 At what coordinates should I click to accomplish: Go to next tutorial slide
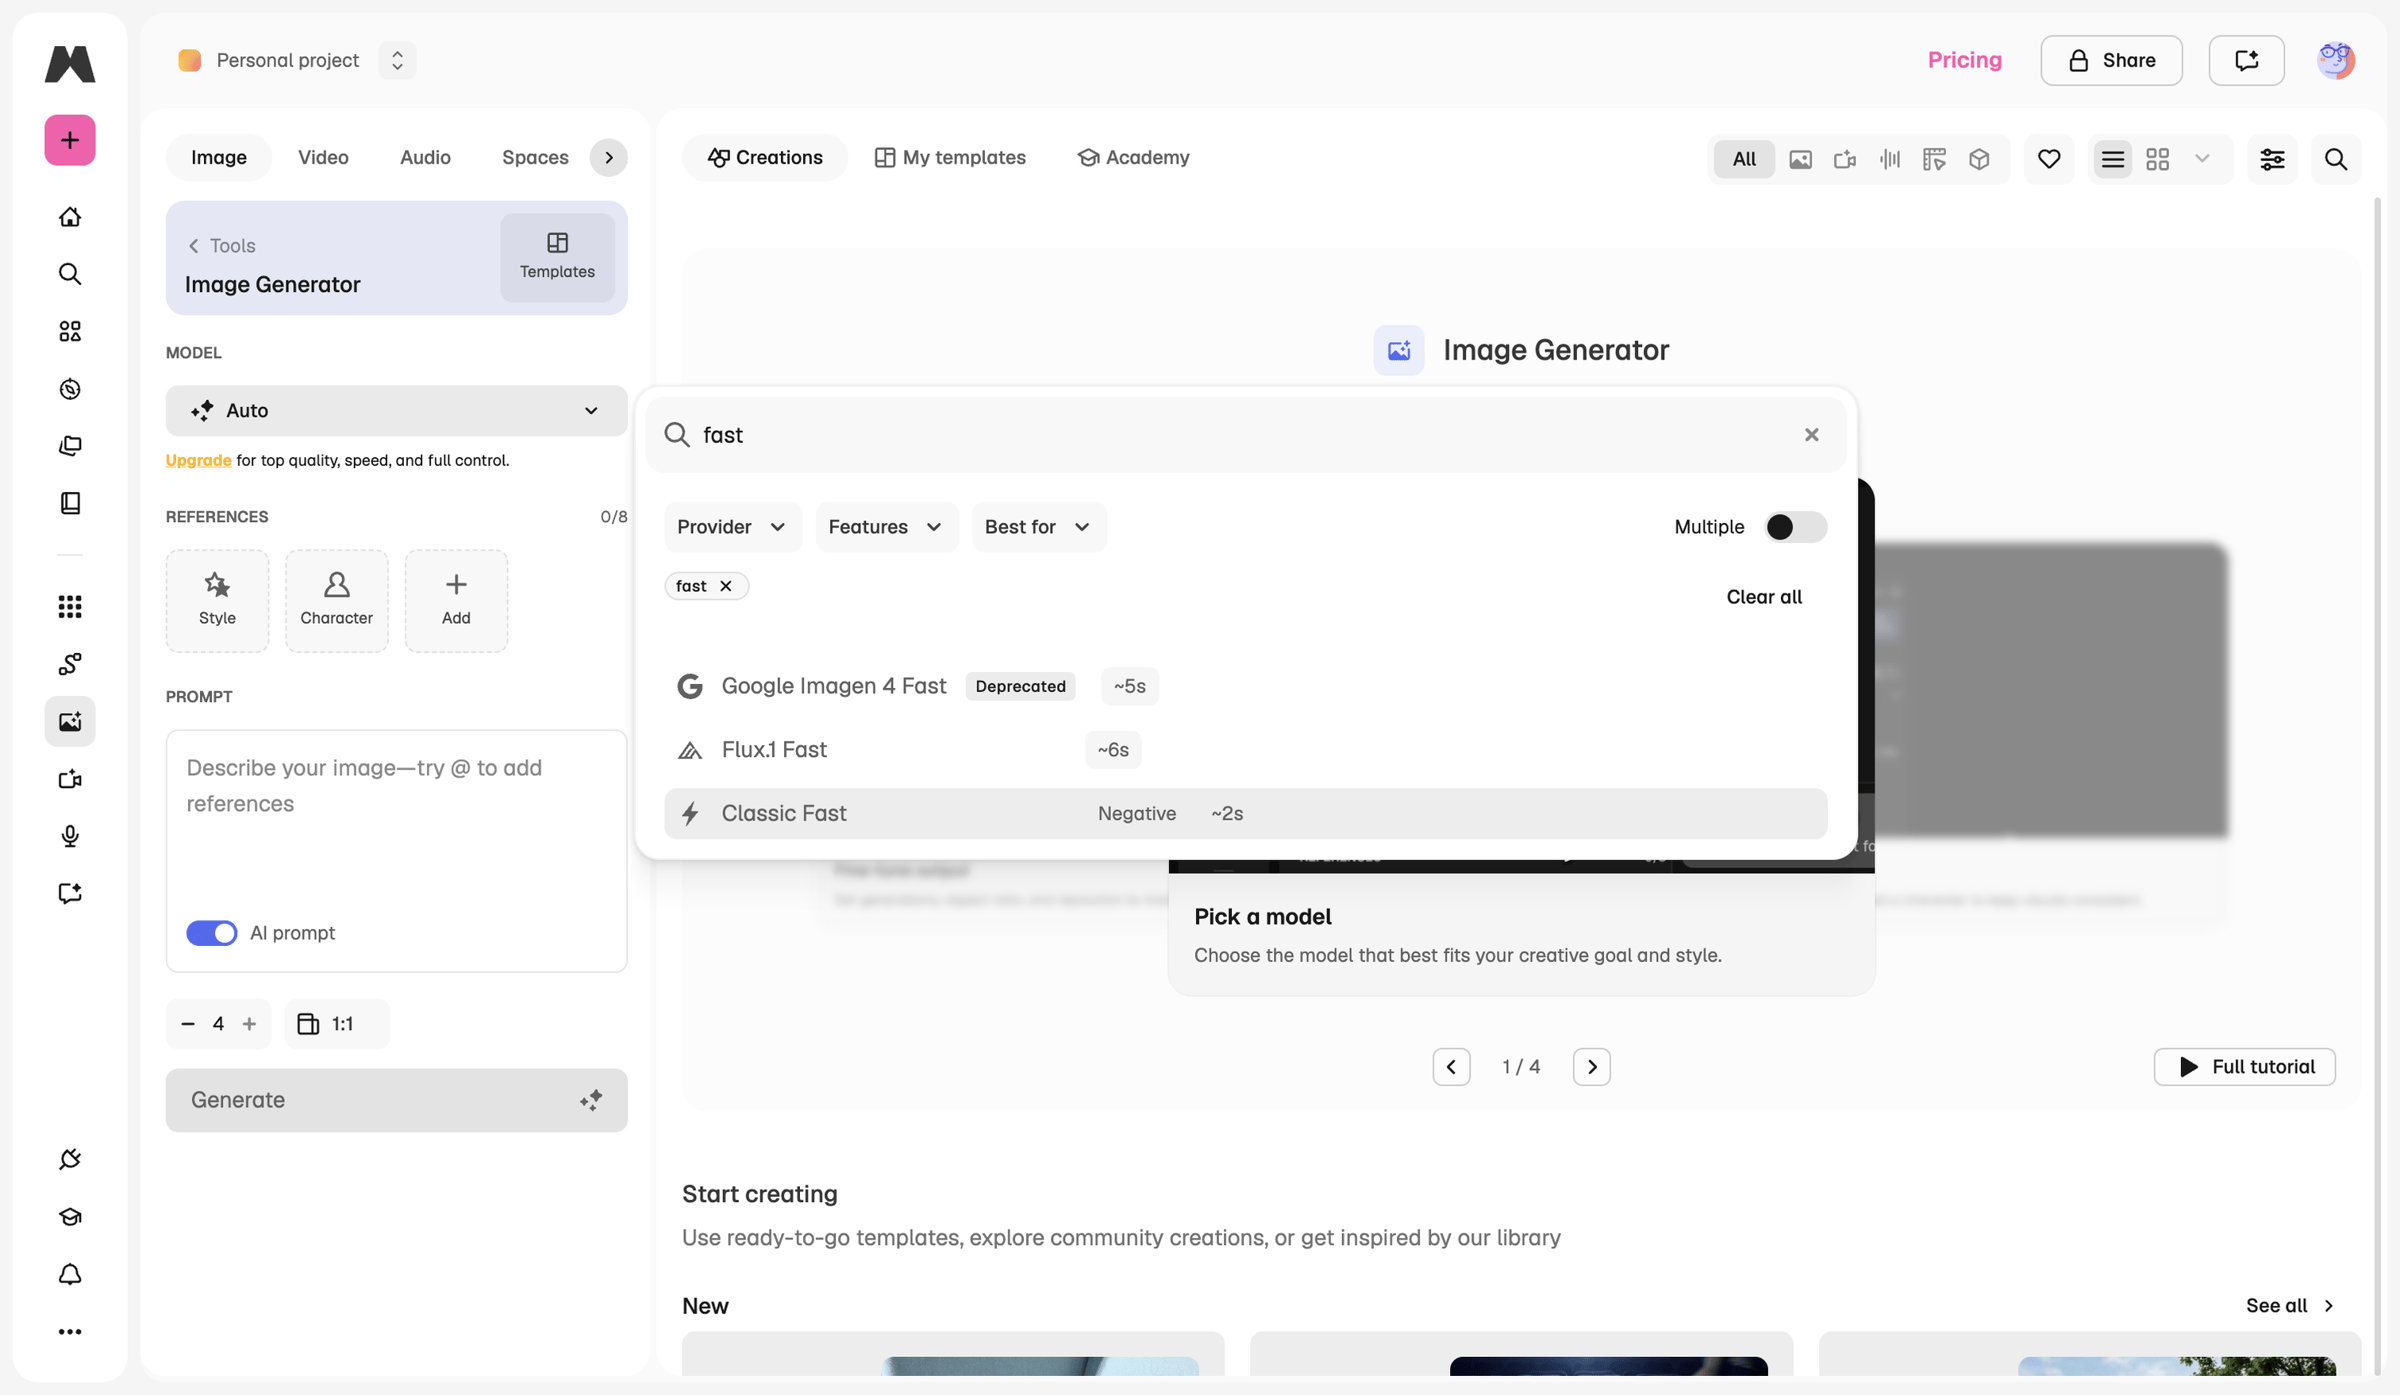click(1592, 1067)
